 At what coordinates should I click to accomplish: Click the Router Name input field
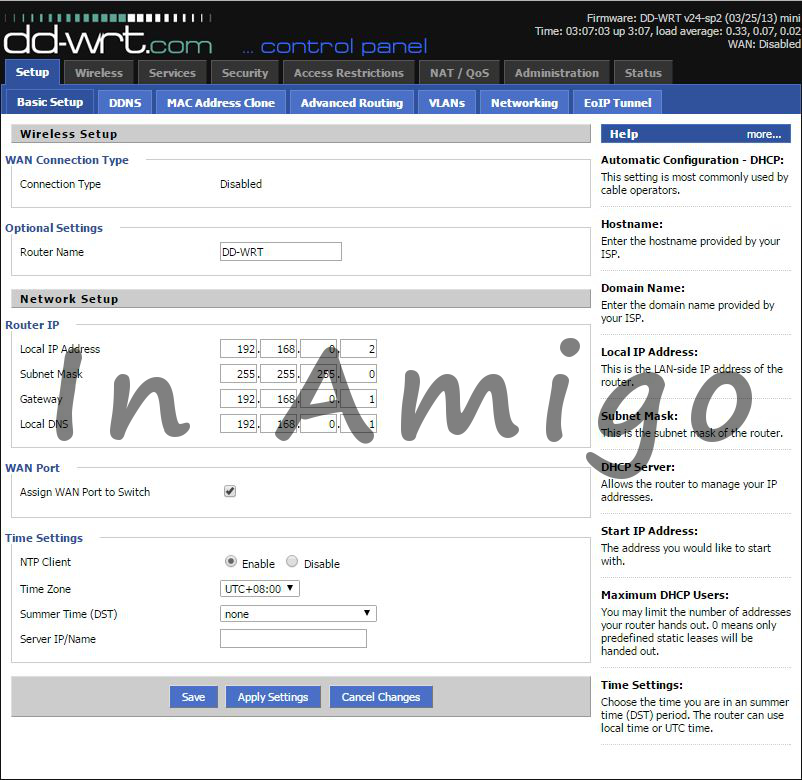point(280,251)
